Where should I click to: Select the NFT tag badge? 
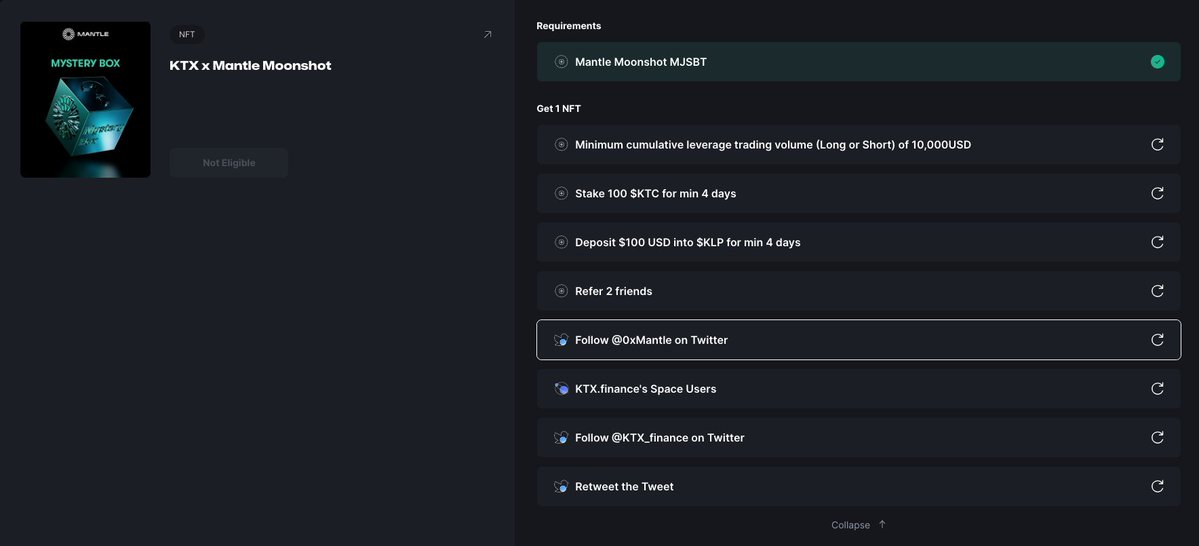coord(187,34)
